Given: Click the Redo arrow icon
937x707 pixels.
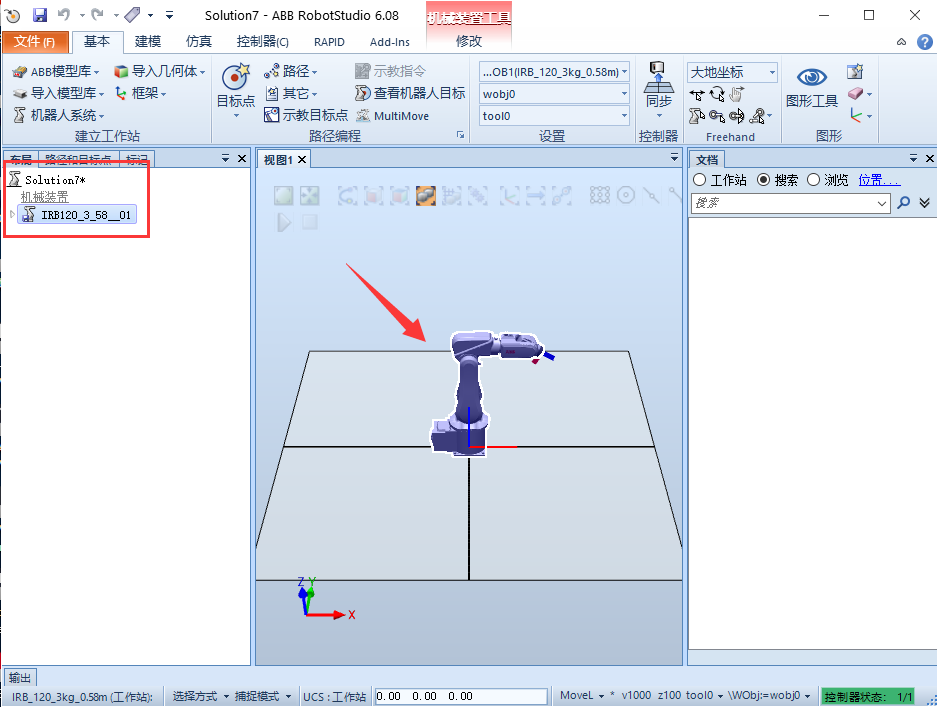Looking at the screenshot, I should click(98, 14).
